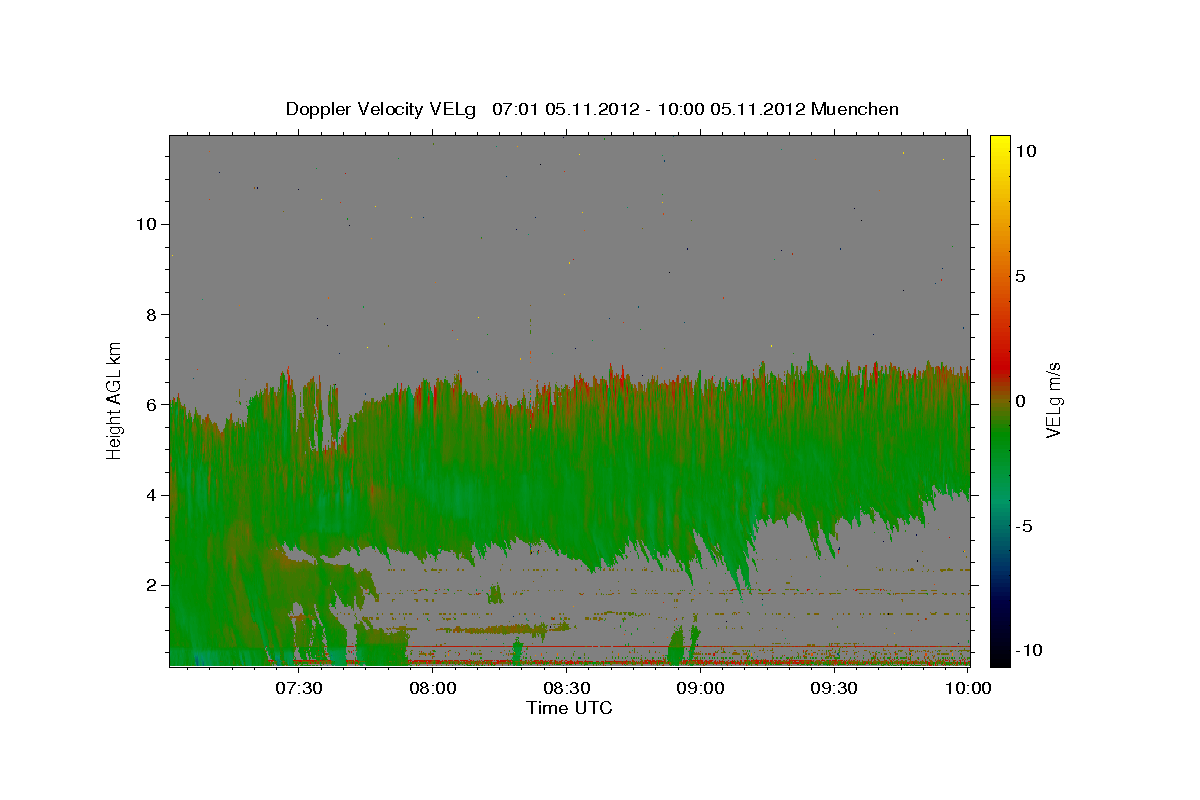Image resolution: width=1200 pixels, height=800 pixels.
Task: Click the 08:30 time tick label
Action: click(x=566, y=689)
